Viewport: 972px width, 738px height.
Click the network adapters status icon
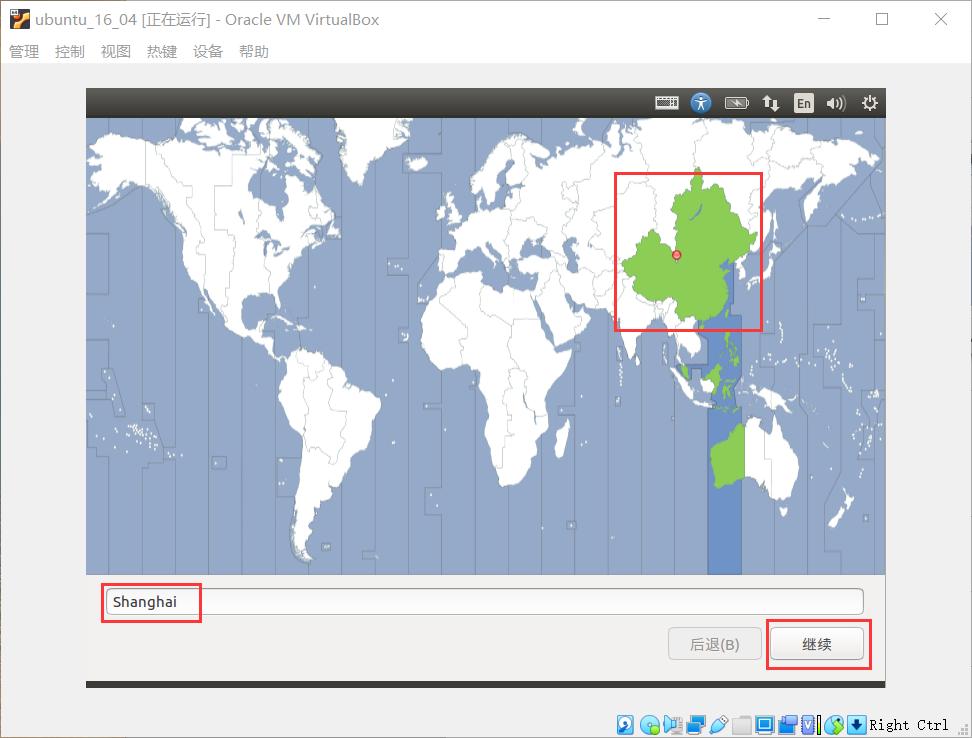pyautogui.click(x=696, y=724)
